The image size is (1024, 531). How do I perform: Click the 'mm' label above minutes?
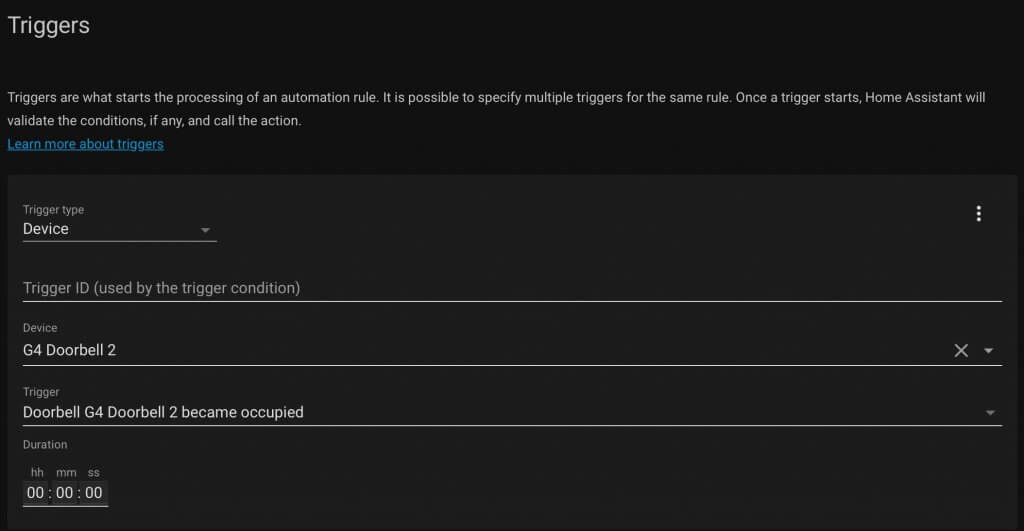[66, 472]
